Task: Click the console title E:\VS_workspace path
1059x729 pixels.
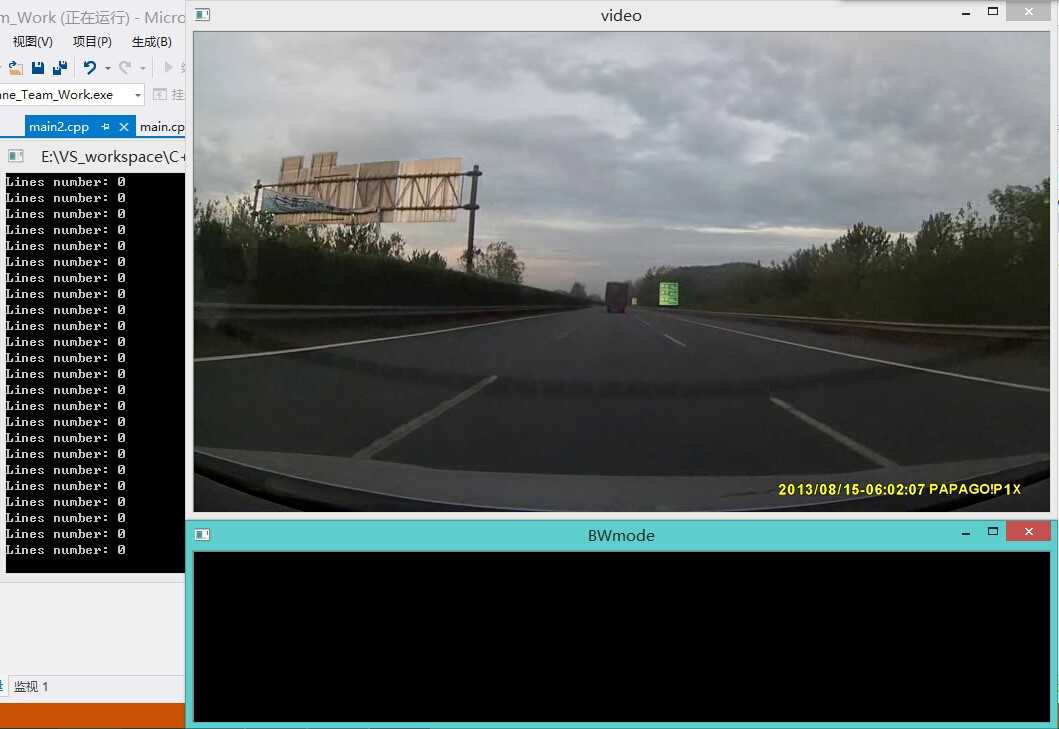Action: pos(113,157)
